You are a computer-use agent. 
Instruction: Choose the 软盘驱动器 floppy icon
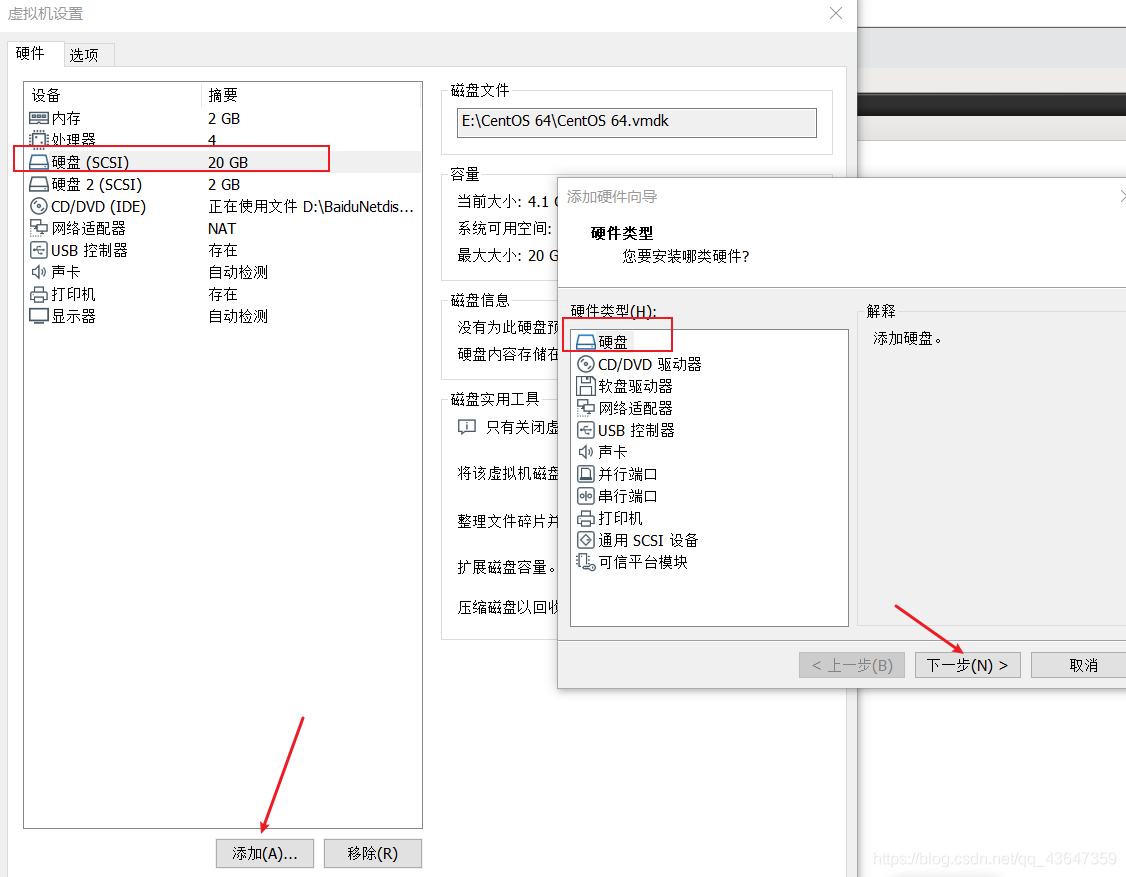pos(586,386)
